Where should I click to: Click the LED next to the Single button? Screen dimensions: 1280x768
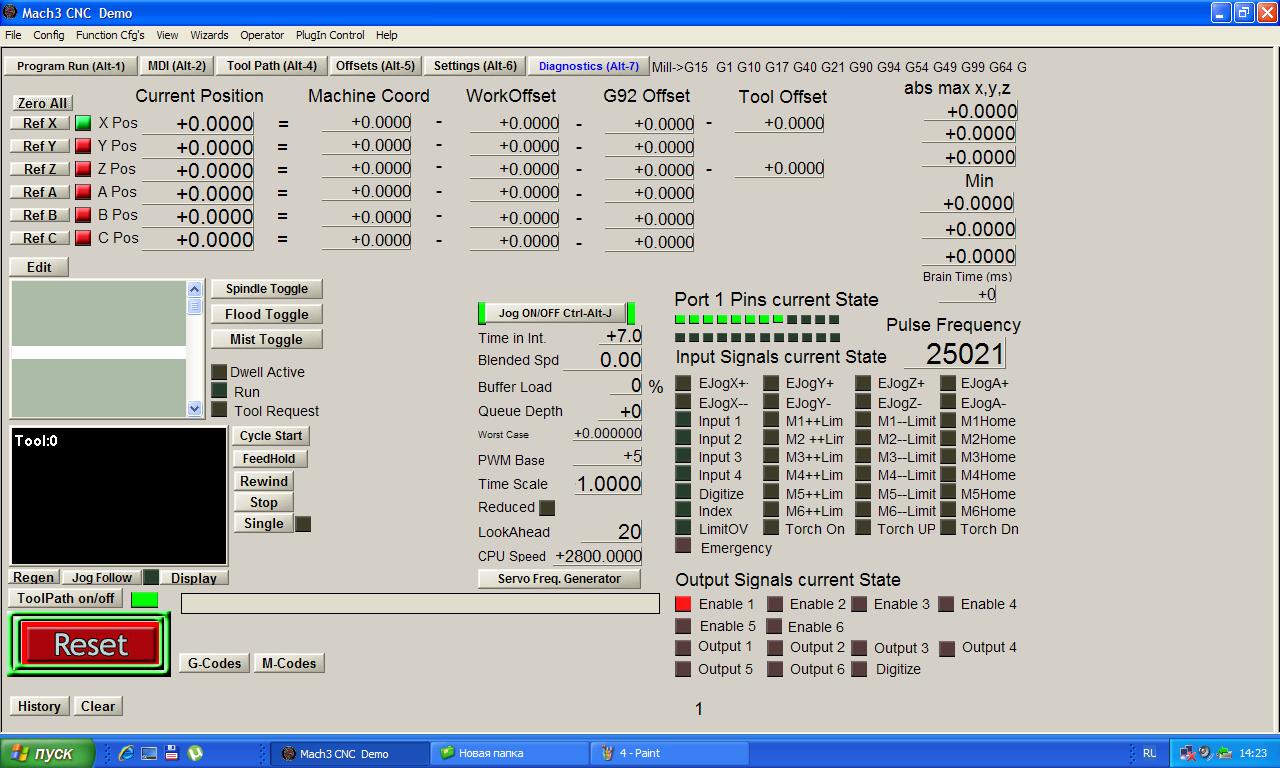click(303, 524)
